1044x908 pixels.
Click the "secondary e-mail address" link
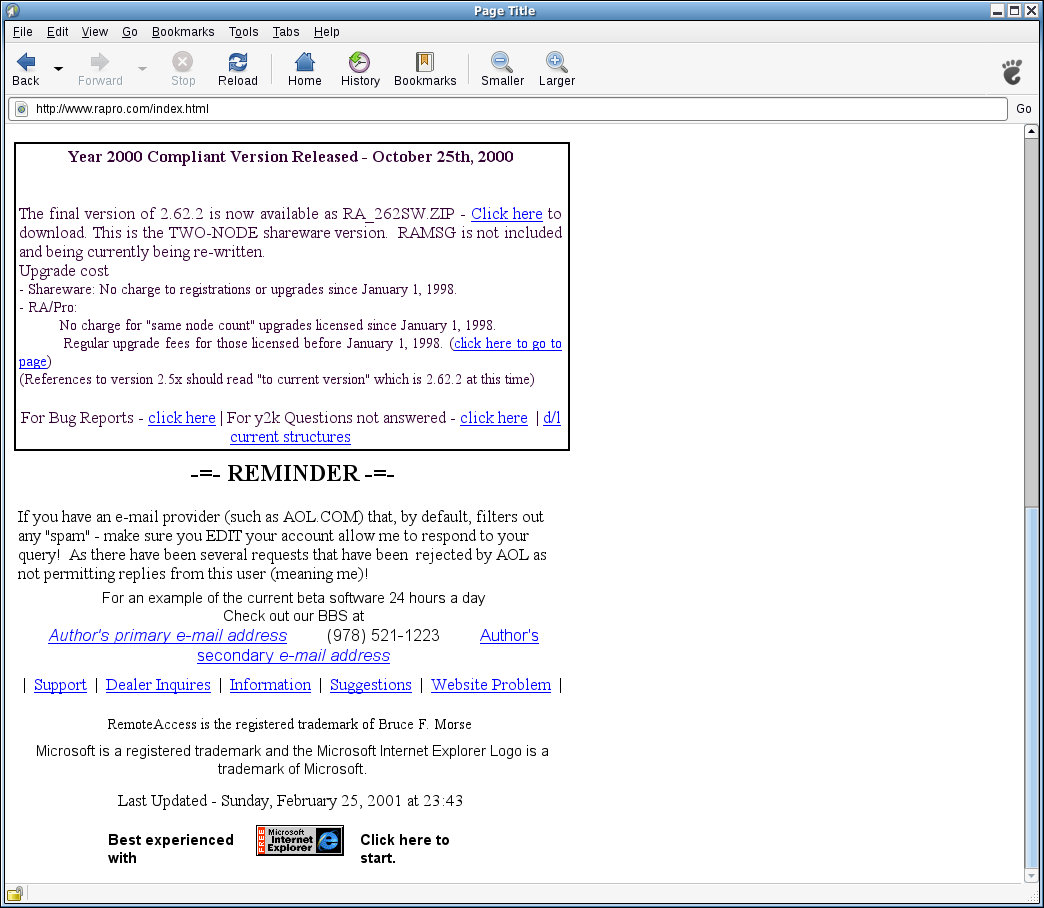coord(293,656)
